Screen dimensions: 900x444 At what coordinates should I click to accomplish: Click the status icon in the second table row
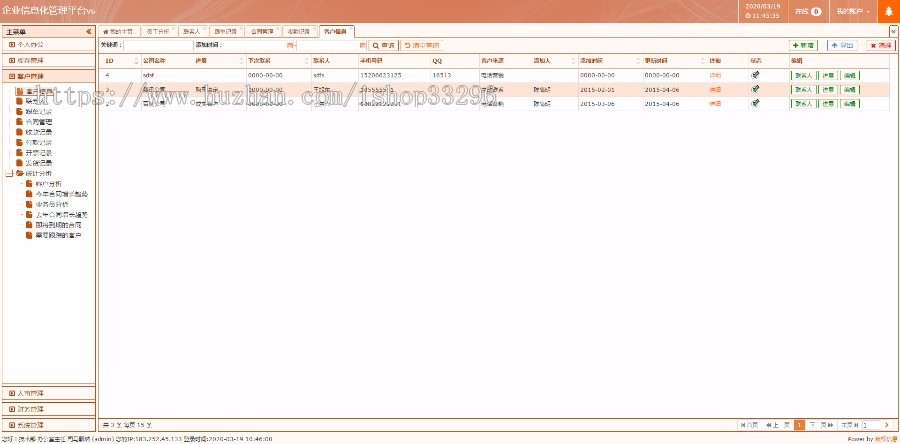[x=755, y=89]
